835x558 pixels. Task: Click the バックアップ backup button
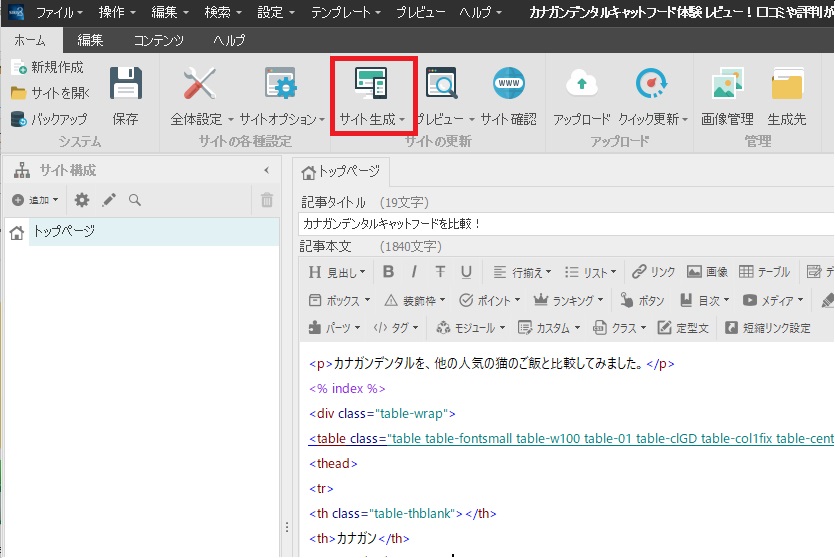(x=49, y=119)
